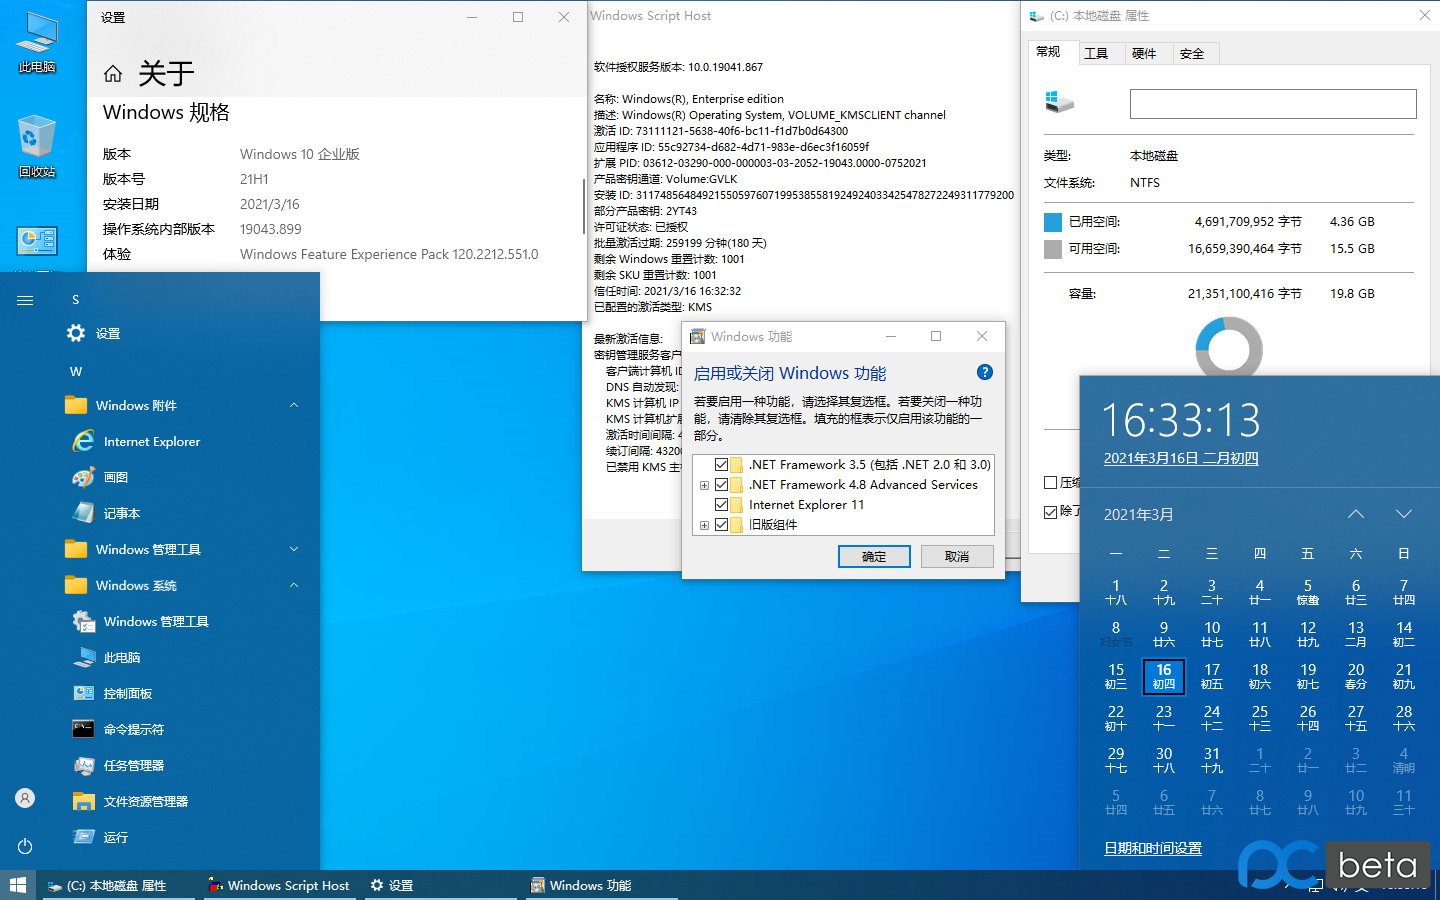
Task: Open 常规 tab in disk properties
Action: tap(1049, 52)
